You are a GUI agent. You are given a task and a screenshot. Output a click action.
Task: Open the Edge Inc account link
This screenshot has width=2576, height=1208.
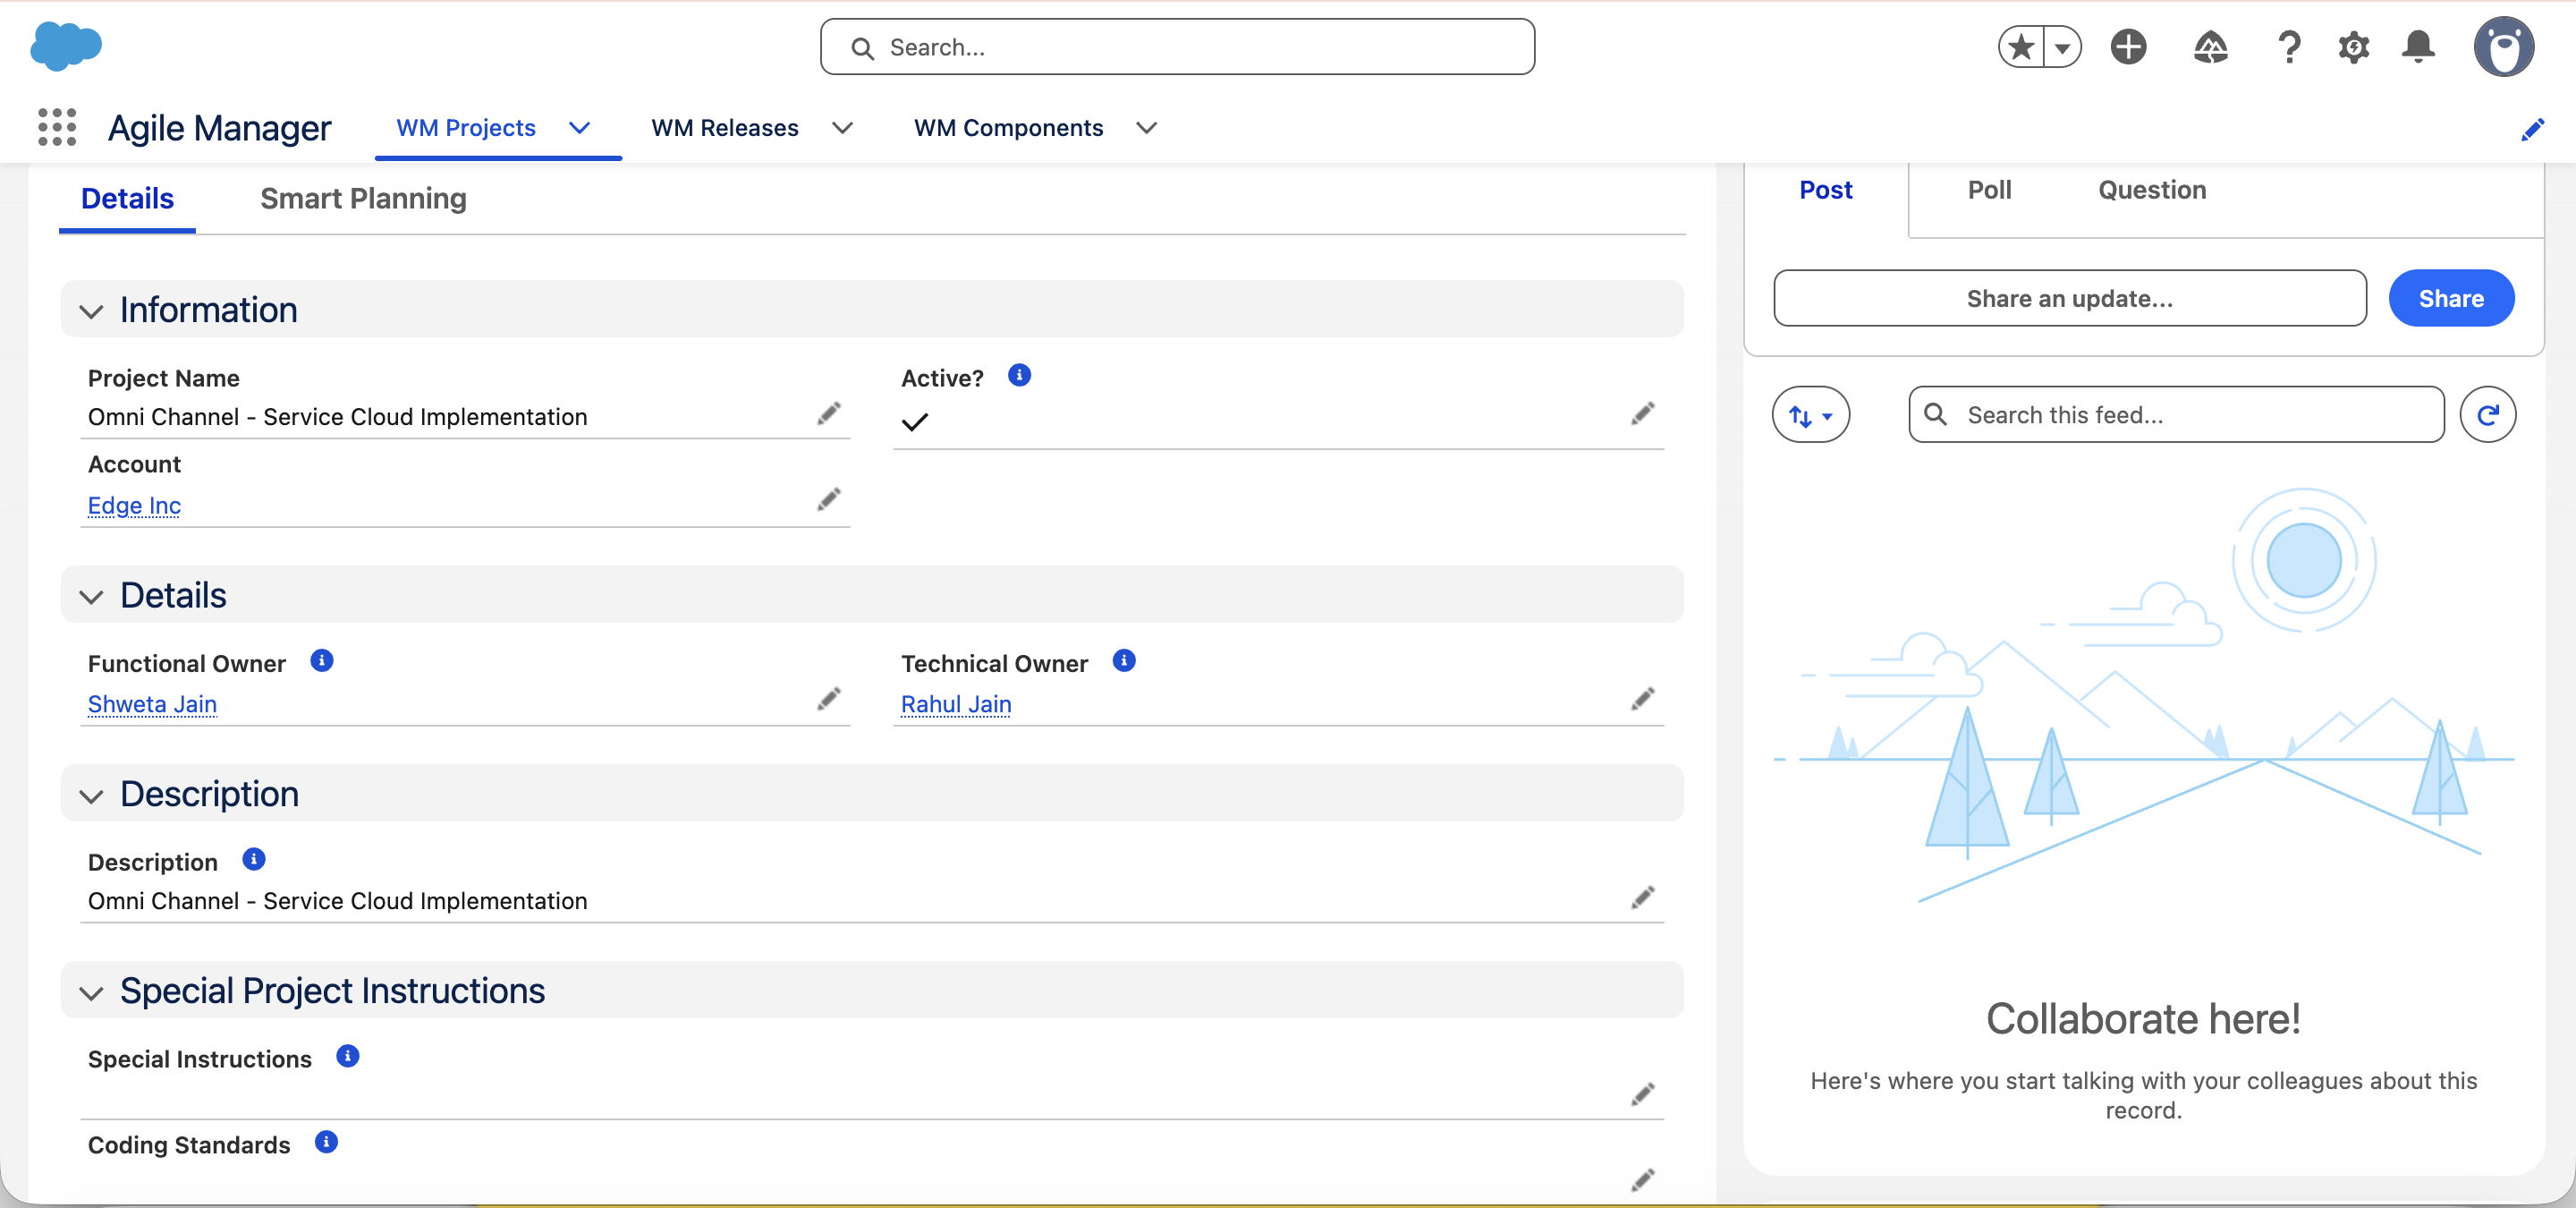point(134,505)
